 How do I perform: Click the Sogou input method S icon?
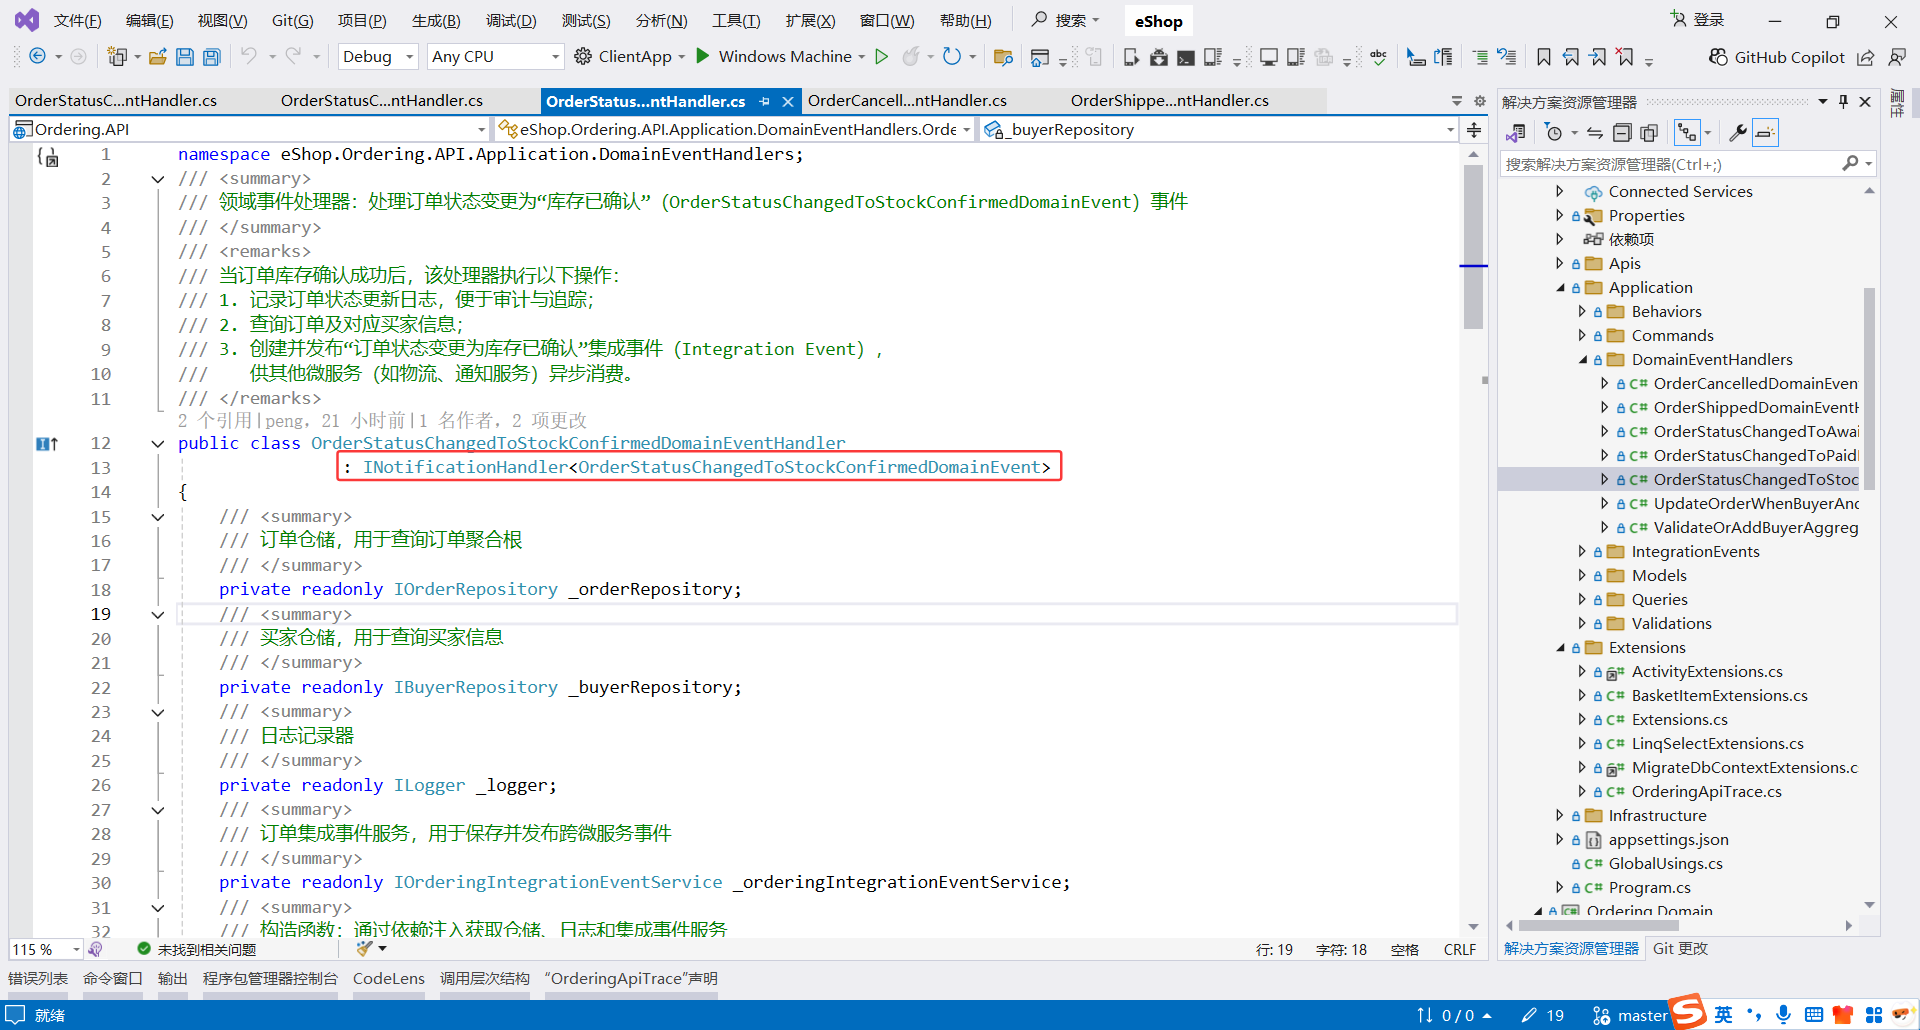1688,1012
